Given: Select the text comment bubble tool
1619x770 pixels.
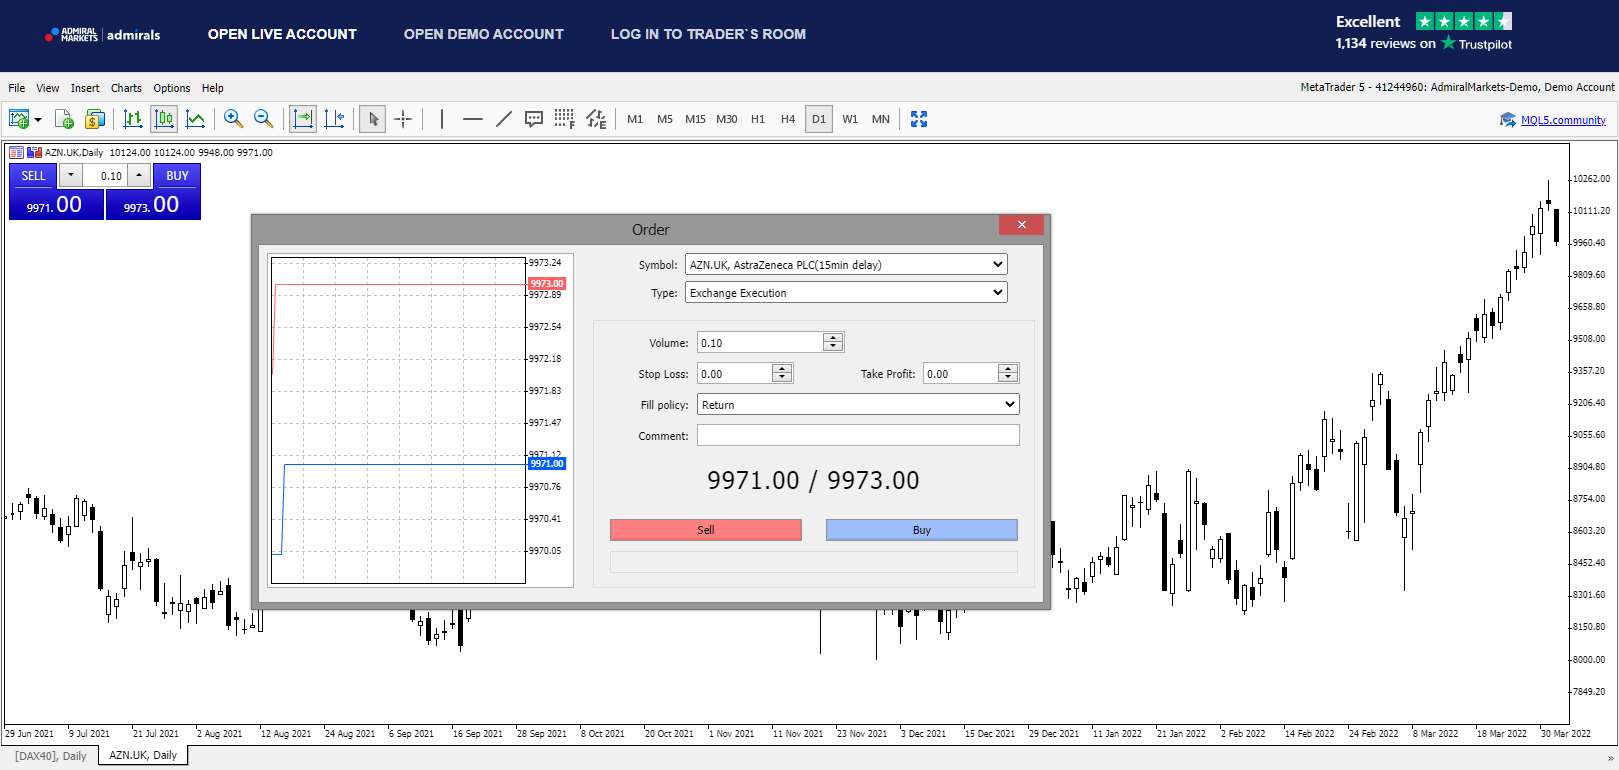Looking at the screenshot, I should 534,119.
